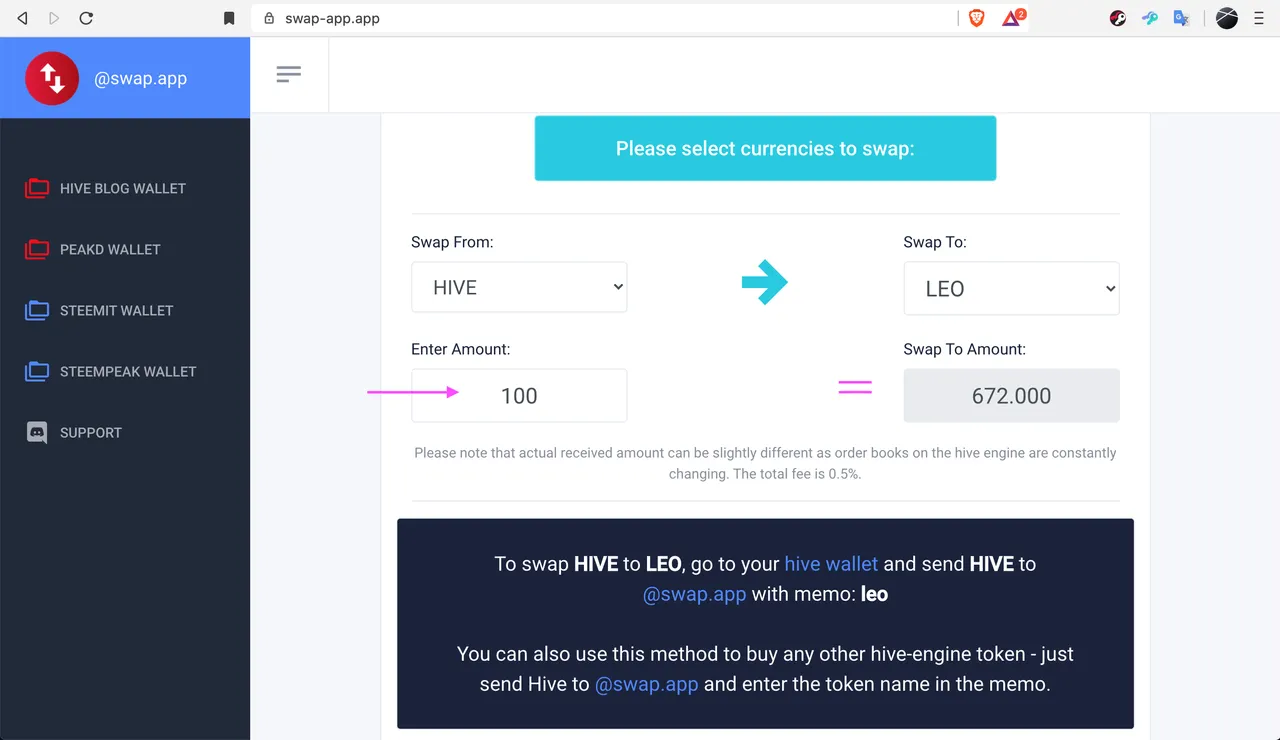Click the Hive Blog Wallet folder icon
Screen dimensions: 1280x740
pos(37,188)
